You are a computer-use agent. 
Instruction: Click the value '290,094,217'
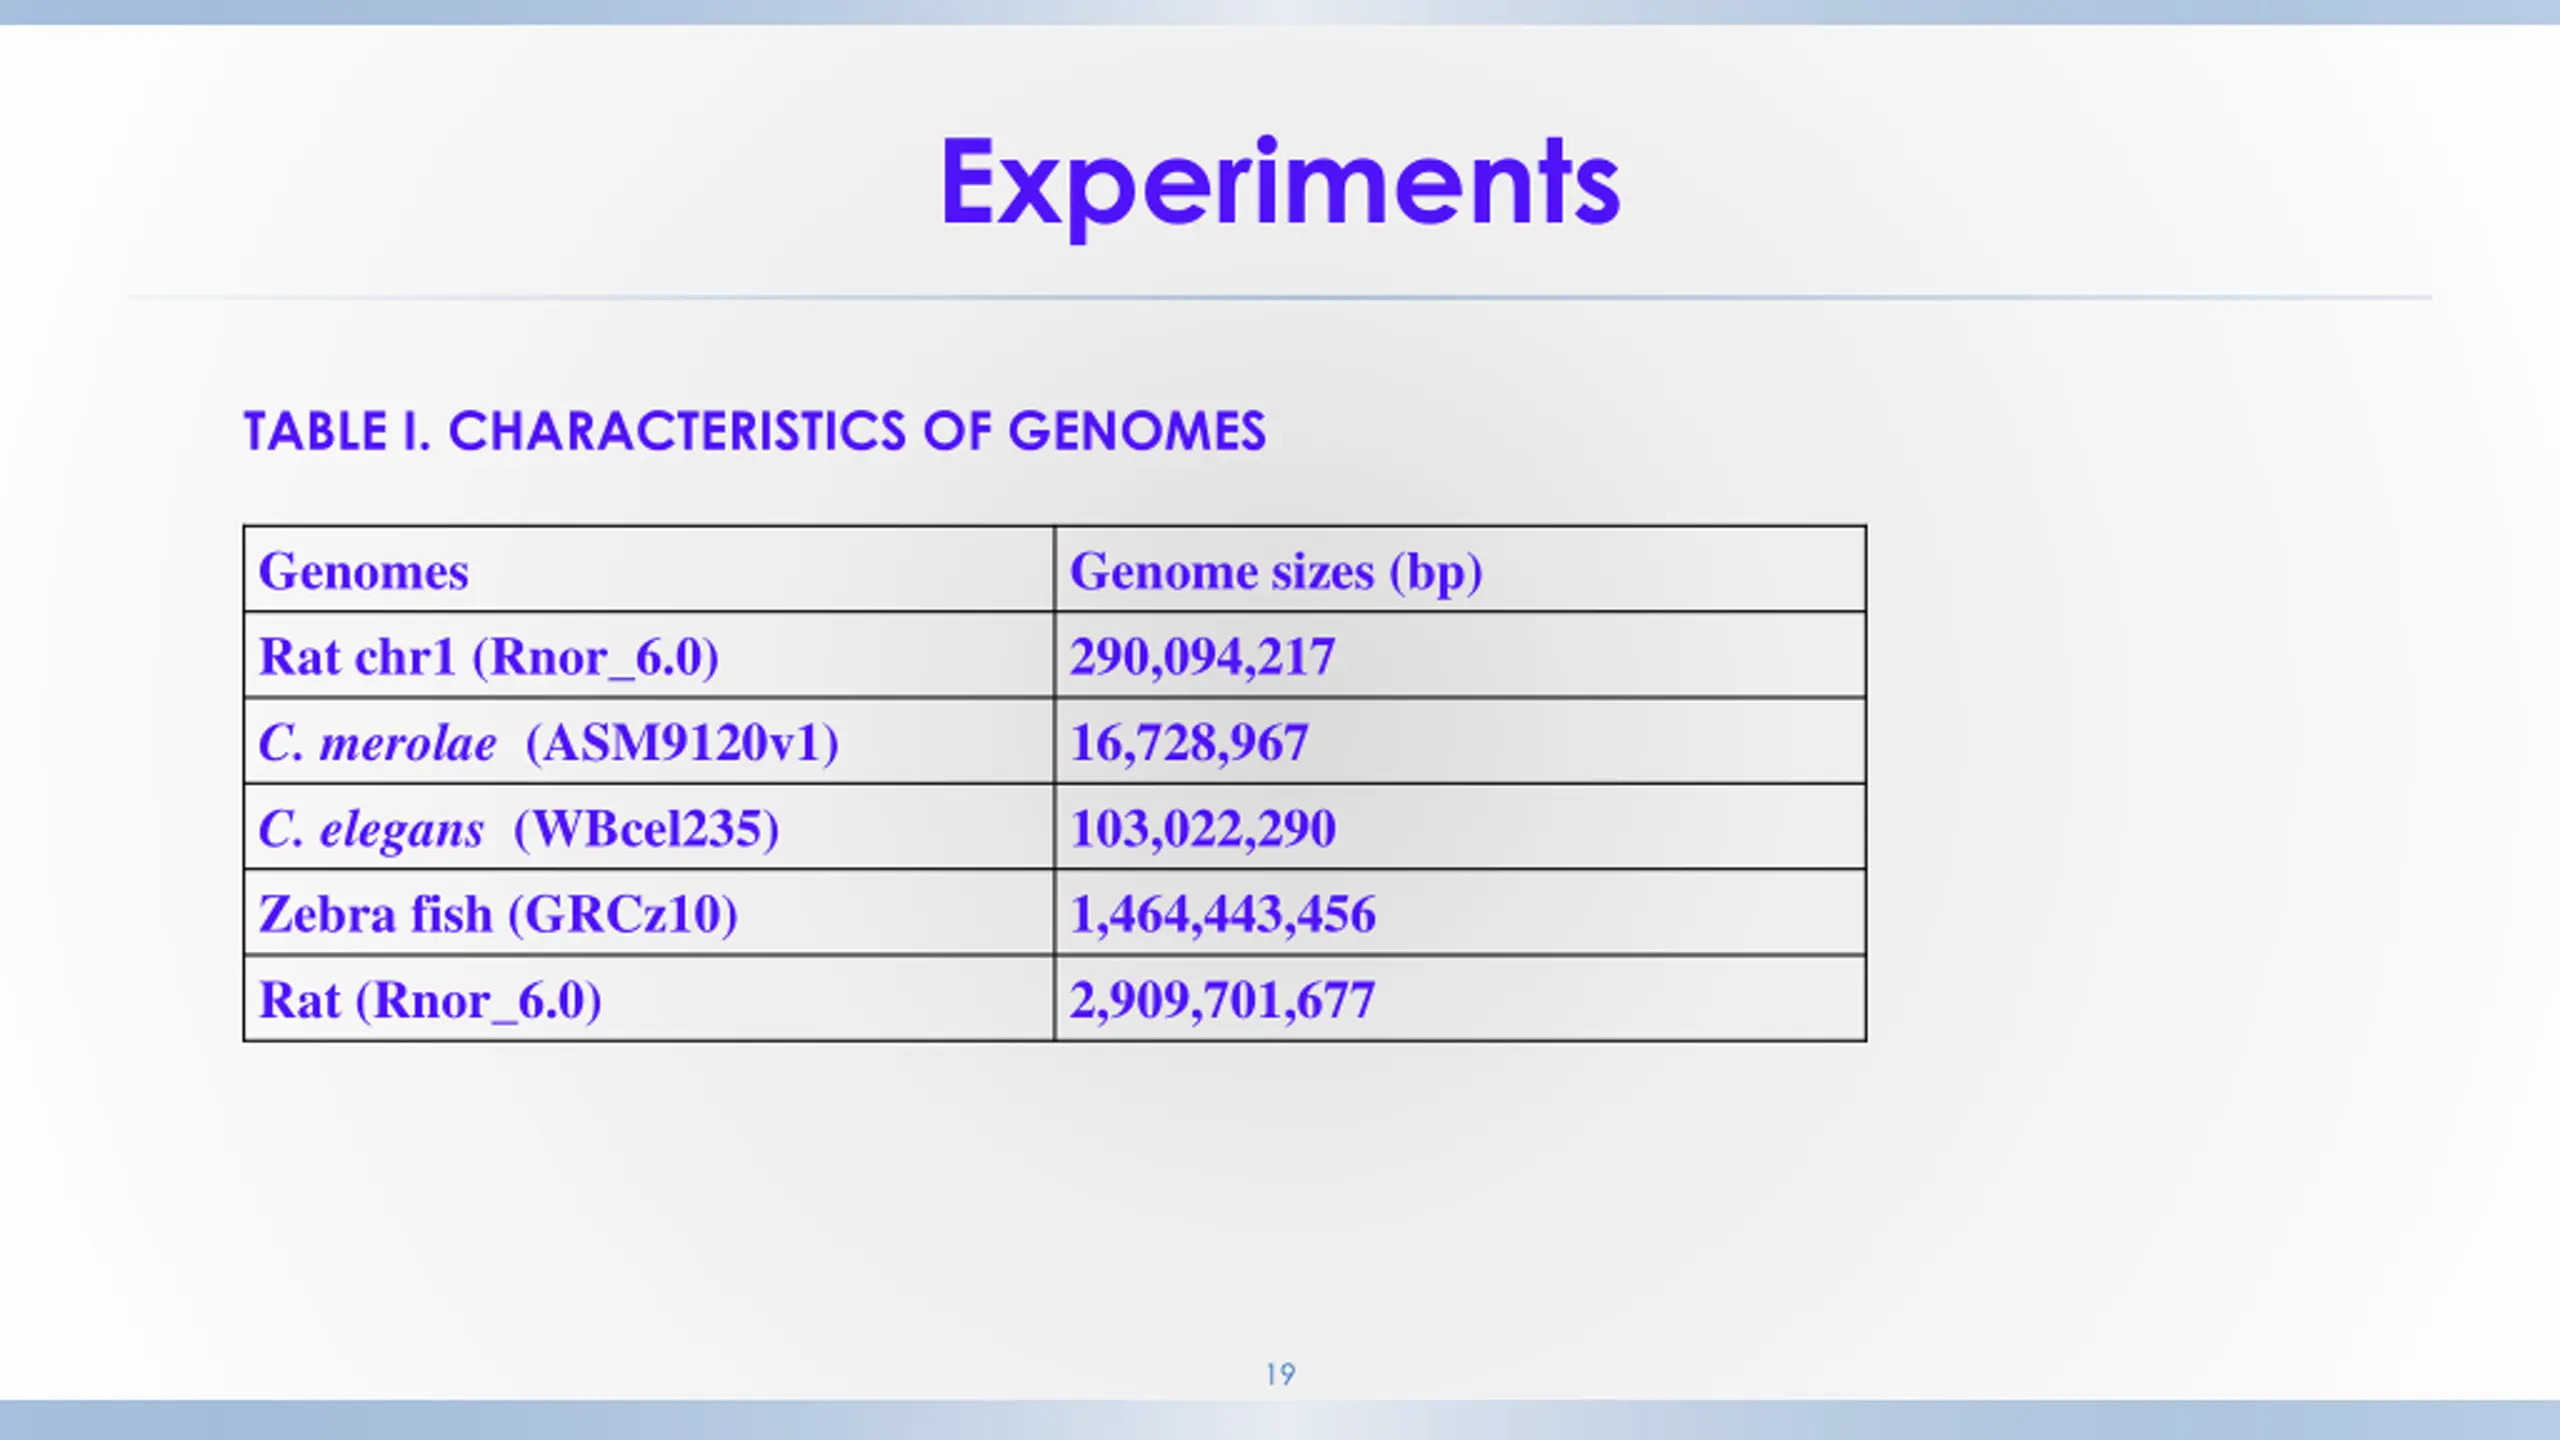1202,657
